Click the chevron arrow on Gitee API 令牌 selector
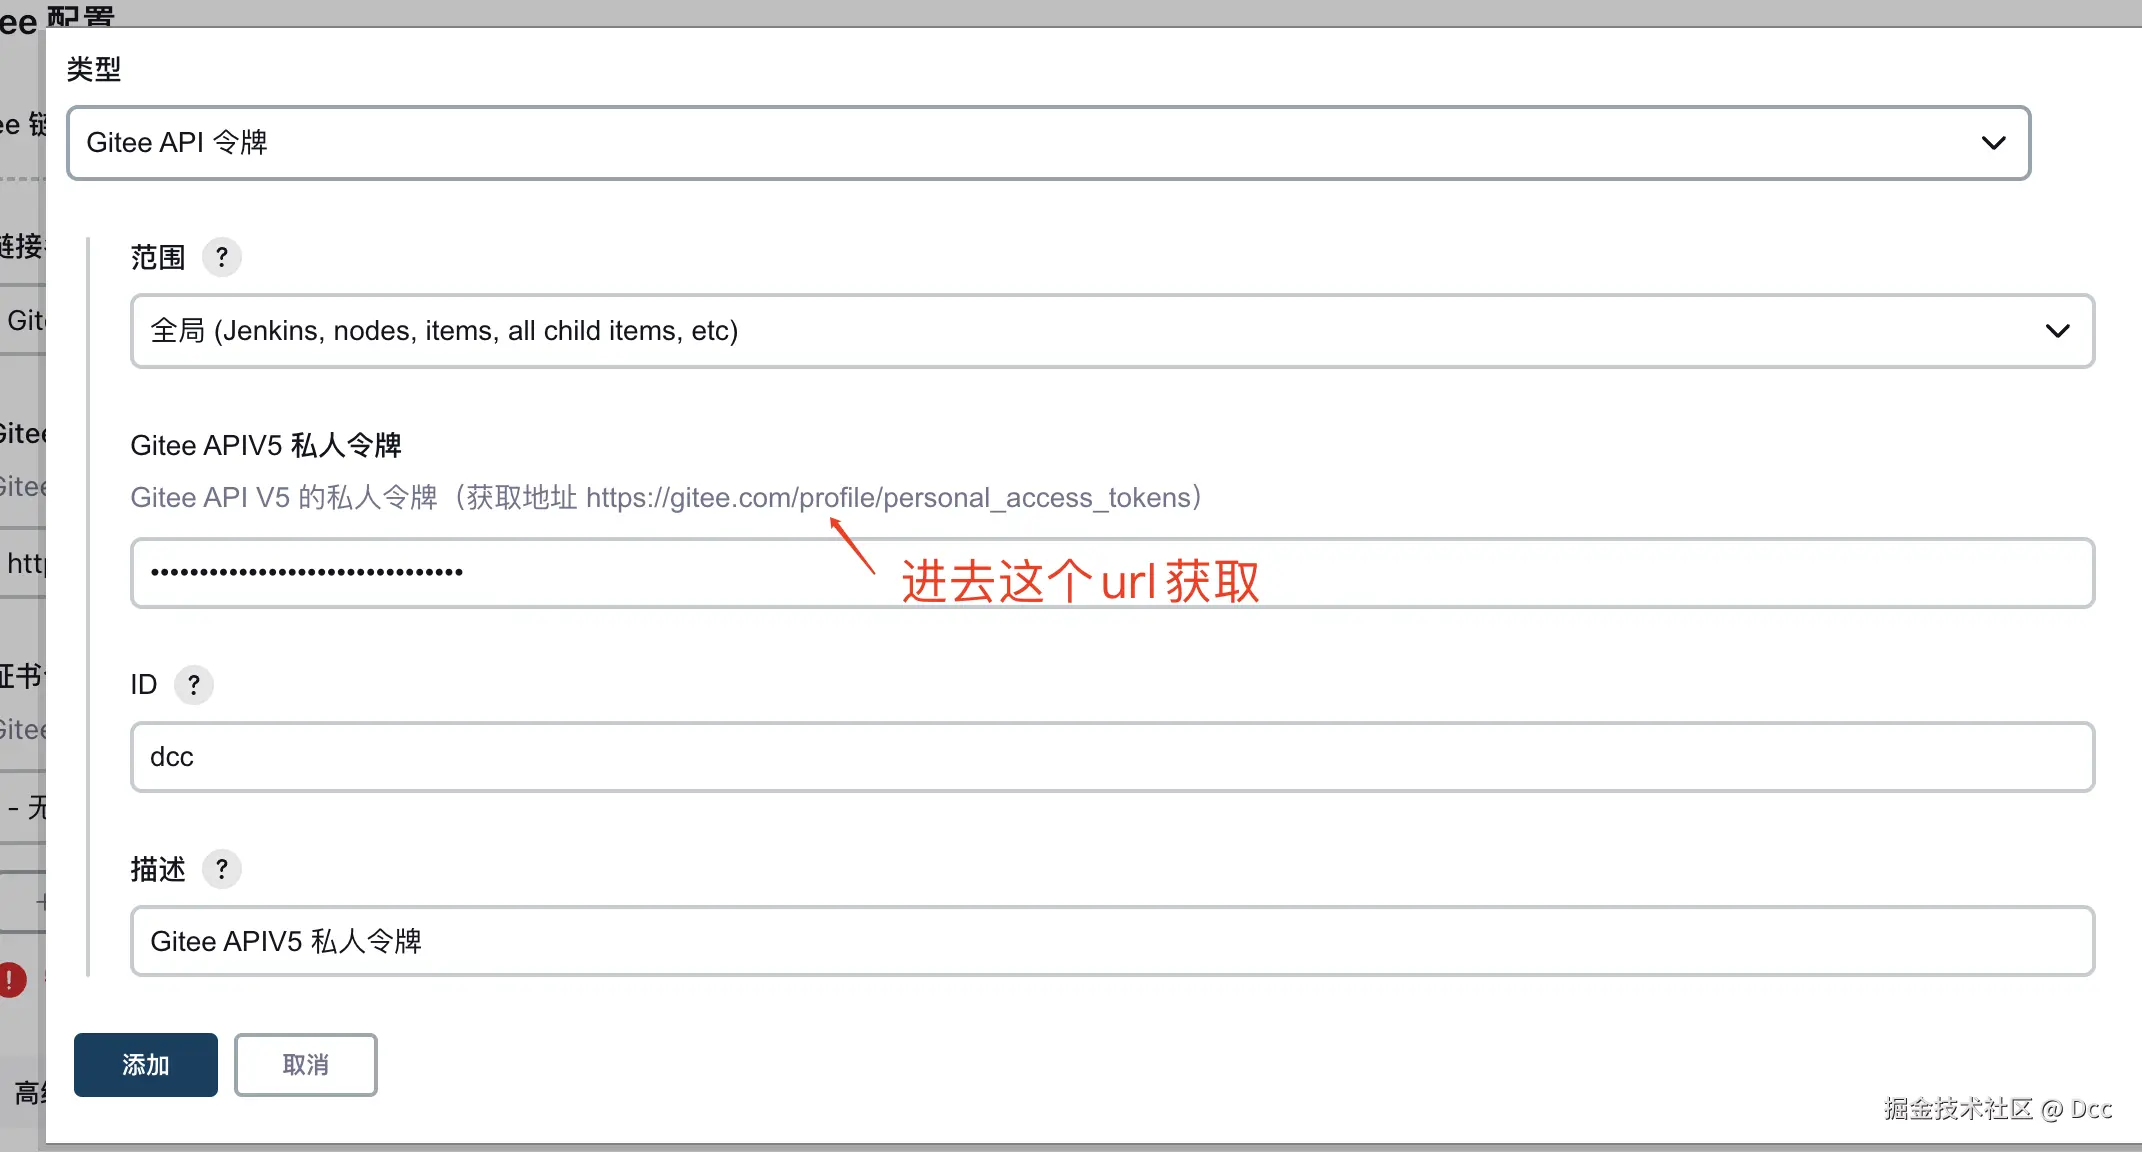The image size is (2142, 1152). click(x=1993, y=143)
